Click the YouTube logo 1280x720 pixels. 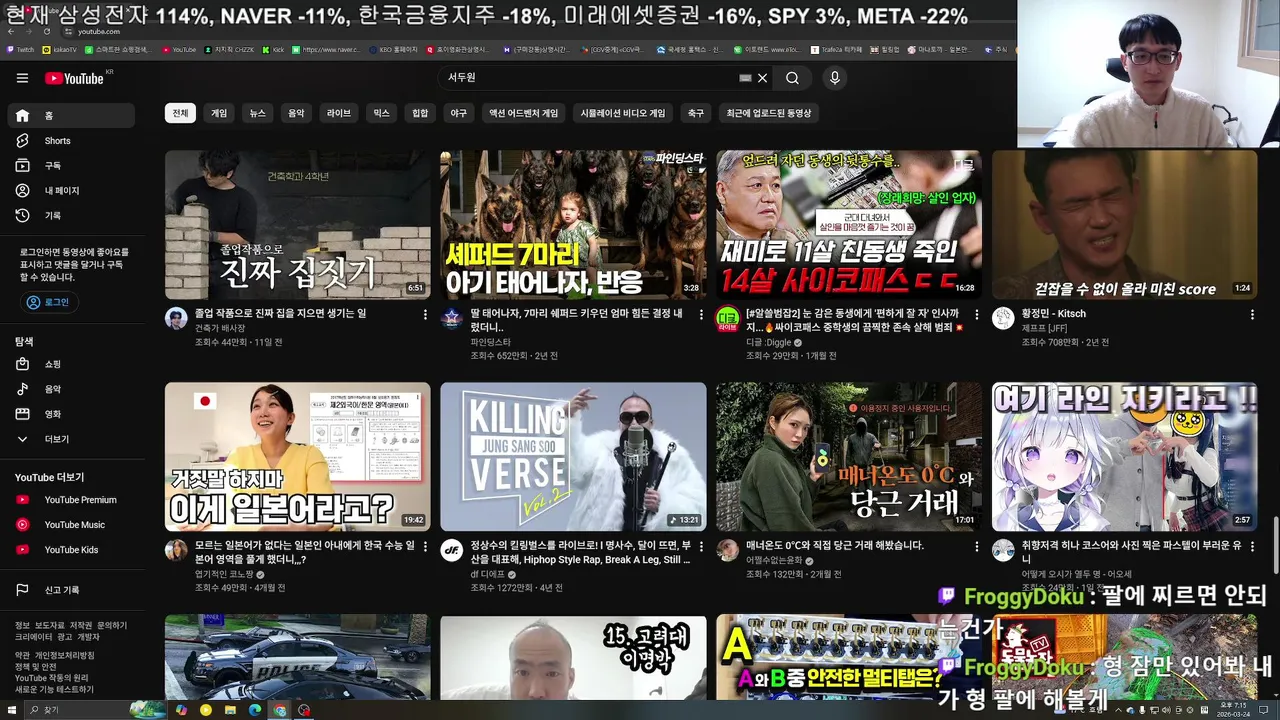(76, 78)
